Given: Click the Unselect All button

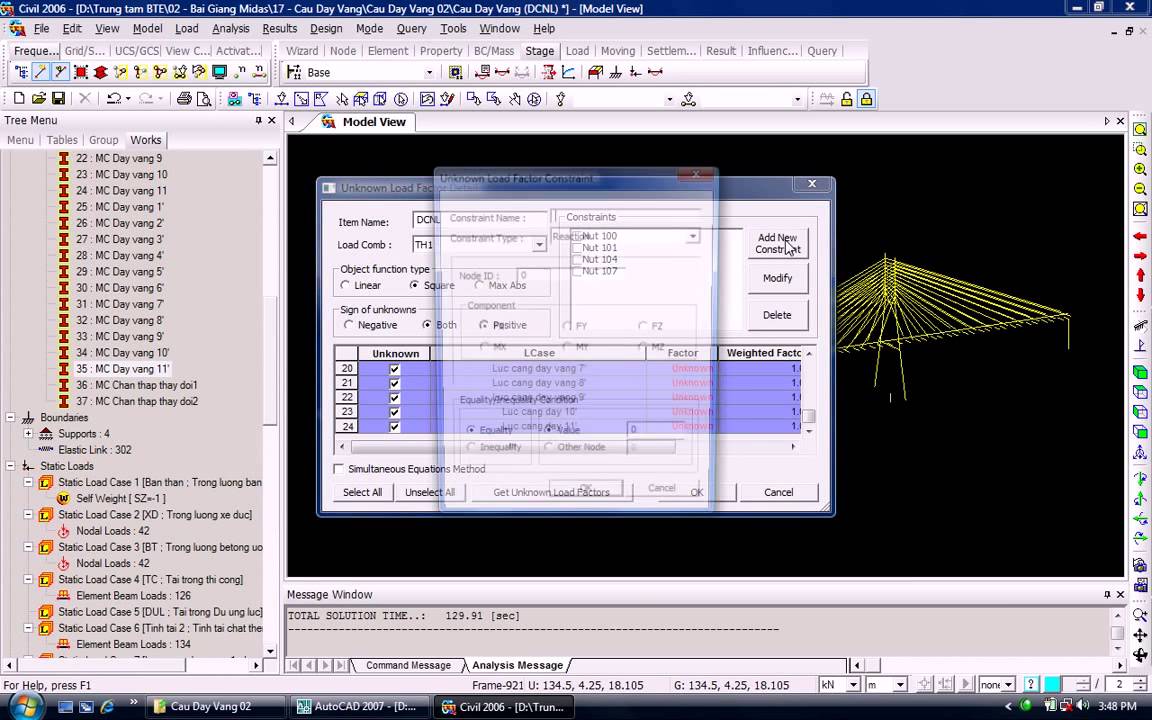Looking at the screenshot, I should (430, 492).
